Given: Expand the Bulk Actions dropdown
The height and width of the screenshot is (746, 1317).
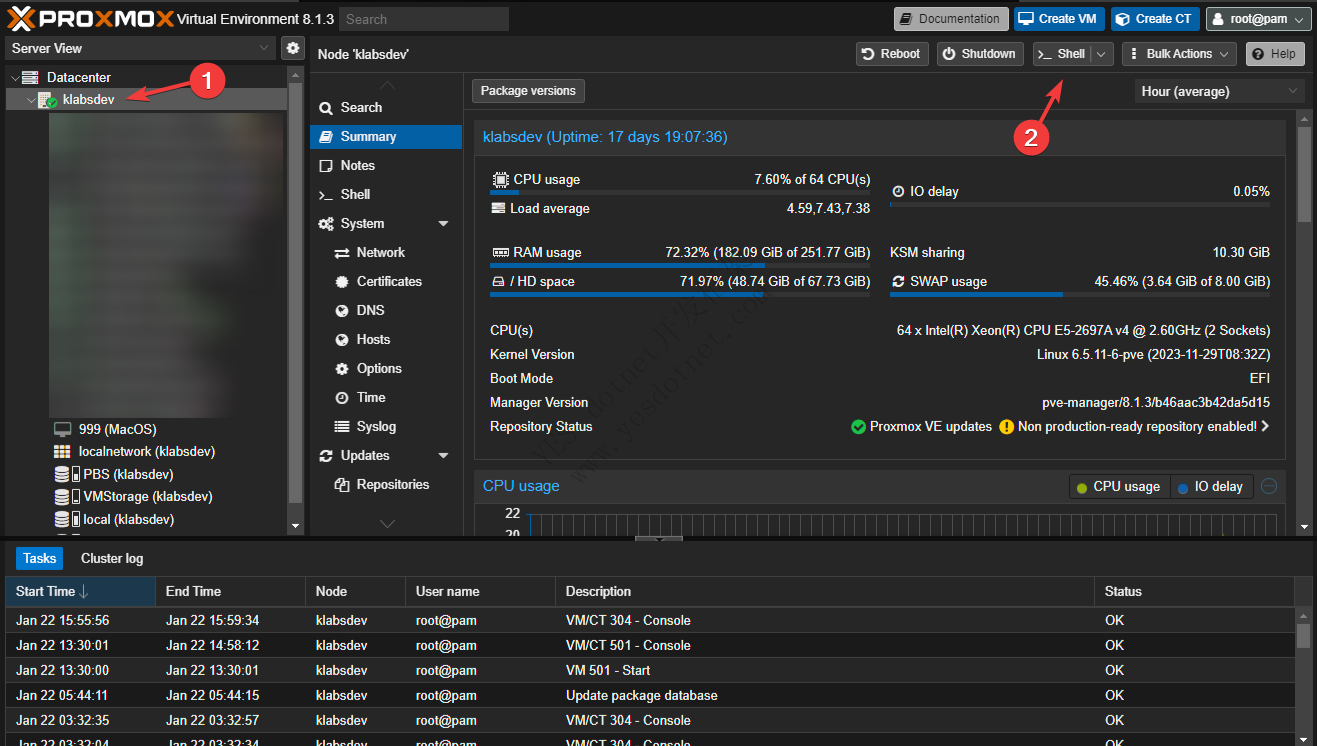Looking at the screenshot, I should pos(1178,54).
